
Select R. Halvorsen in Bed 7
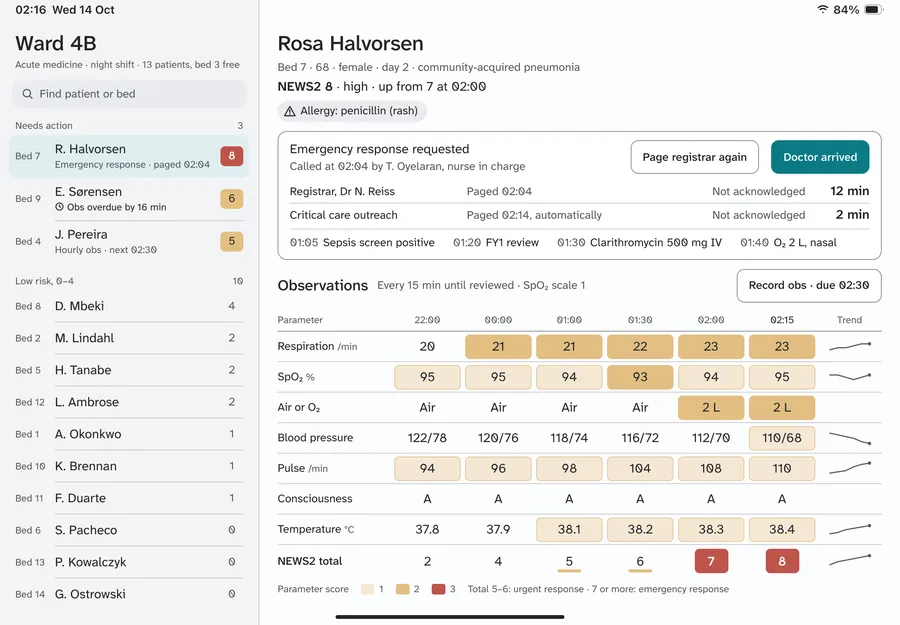pyautogui.click(x=129, y=156)
